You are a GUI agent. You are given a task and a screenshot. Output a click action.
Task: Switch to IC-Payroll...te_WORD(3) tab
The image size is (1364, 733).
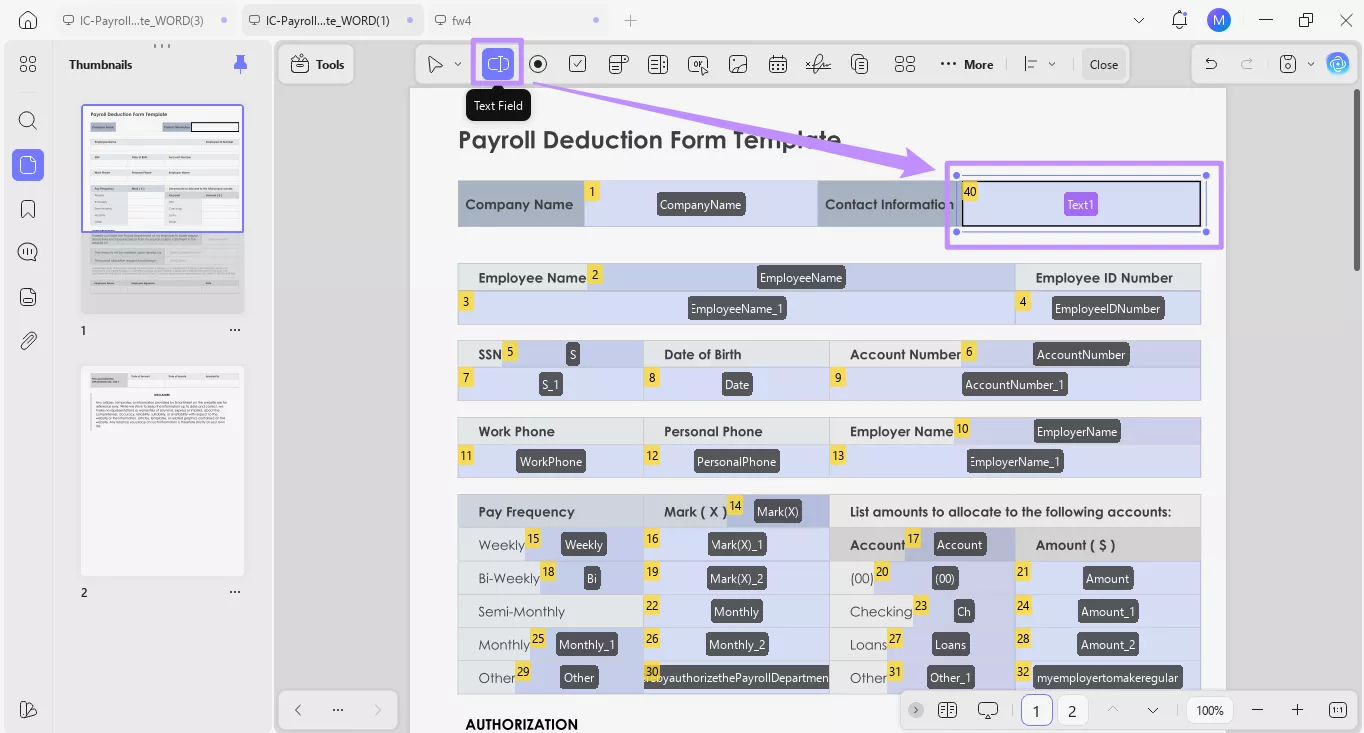tap(142, 20)
